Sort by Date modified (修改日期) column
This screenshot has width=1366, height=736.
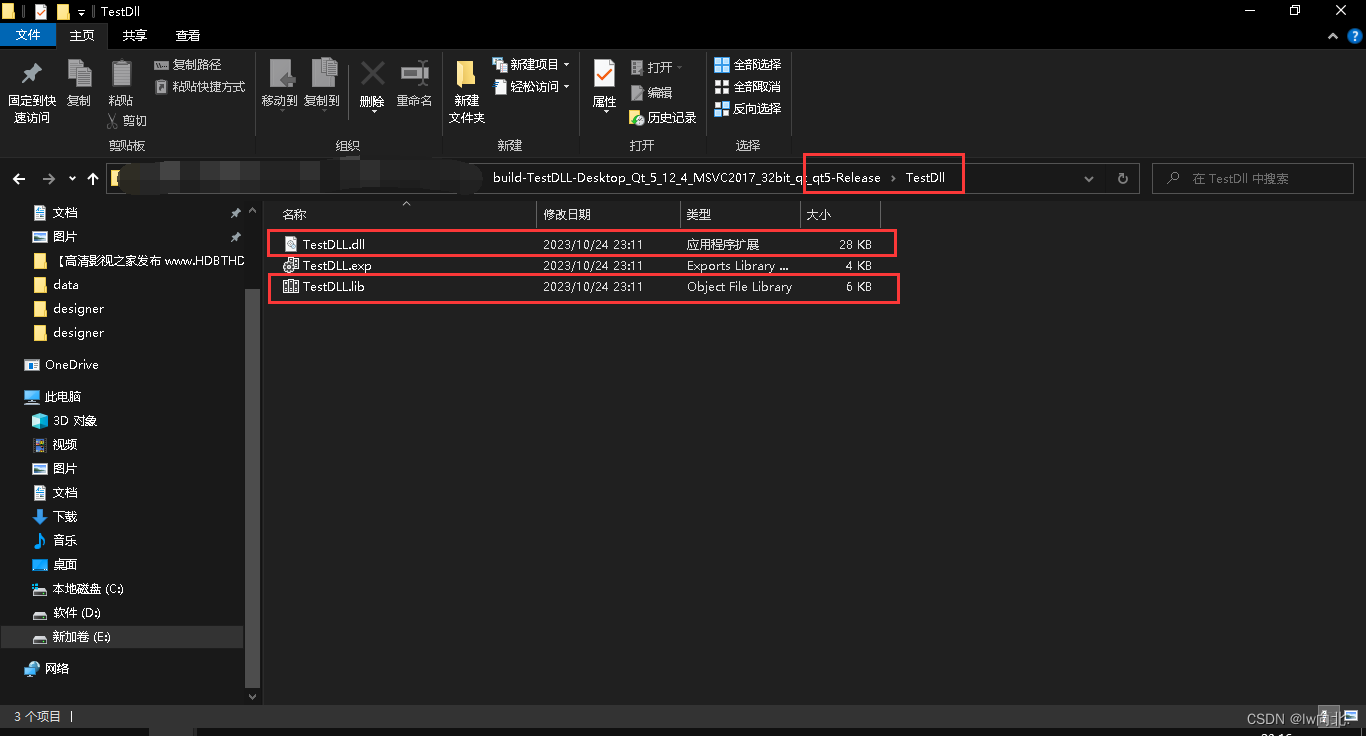608,214
